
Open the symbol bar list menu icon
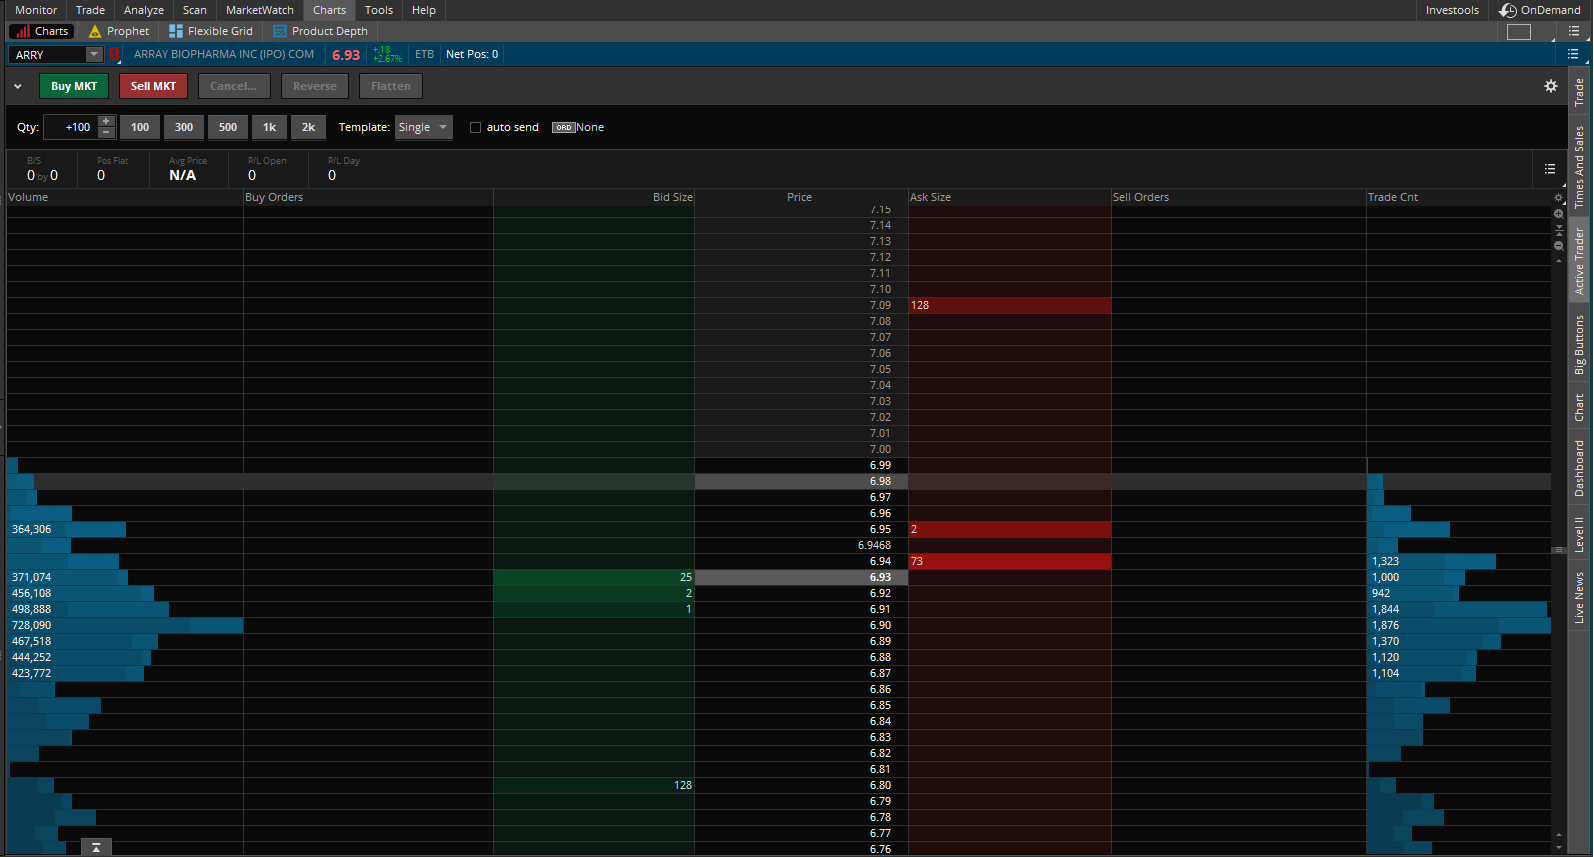(1573, 54)
